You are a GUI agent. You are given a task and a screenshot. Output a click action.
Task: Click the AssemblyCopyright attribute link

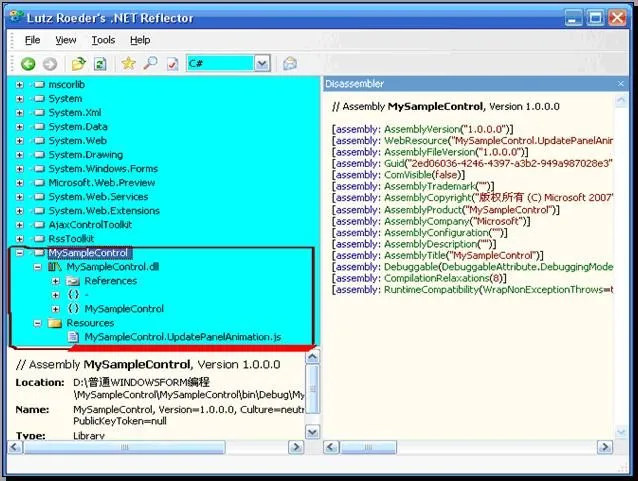point(427,198)
